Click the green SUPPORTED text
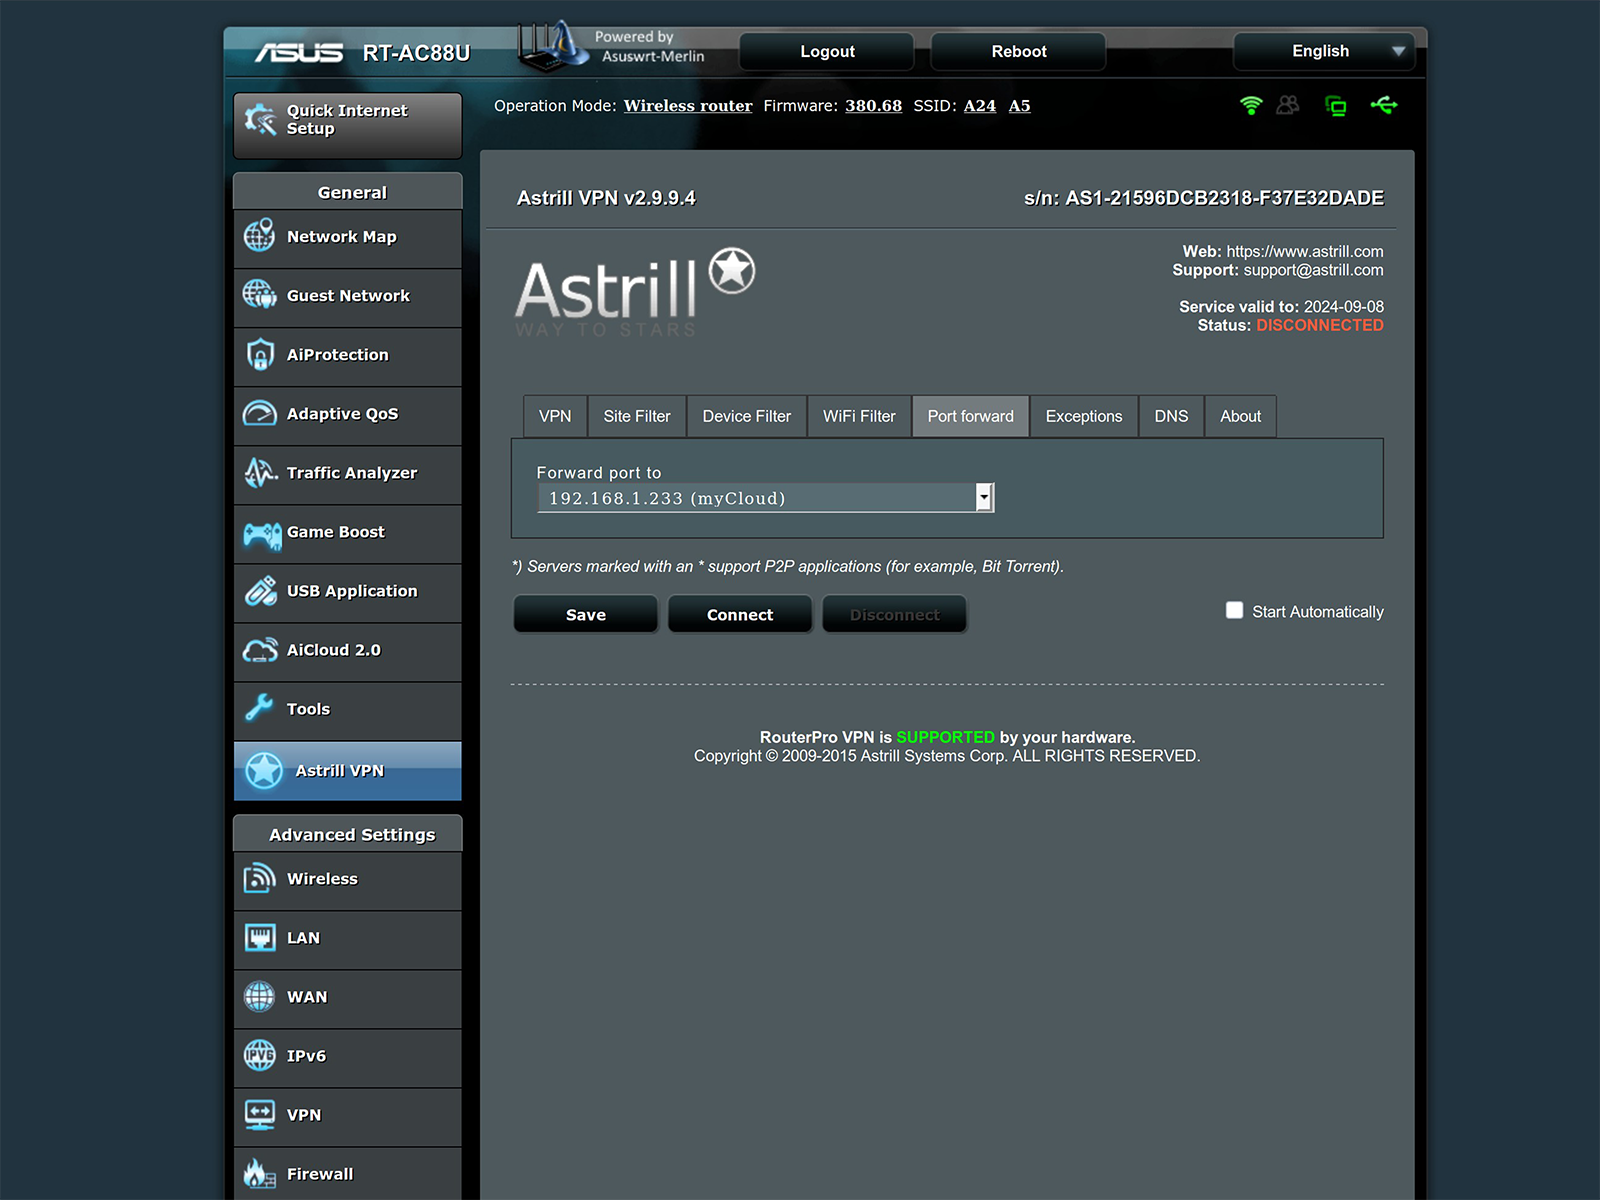Image resolution: width=1600 pixels, height=1200 pixels. pos(945,737)
